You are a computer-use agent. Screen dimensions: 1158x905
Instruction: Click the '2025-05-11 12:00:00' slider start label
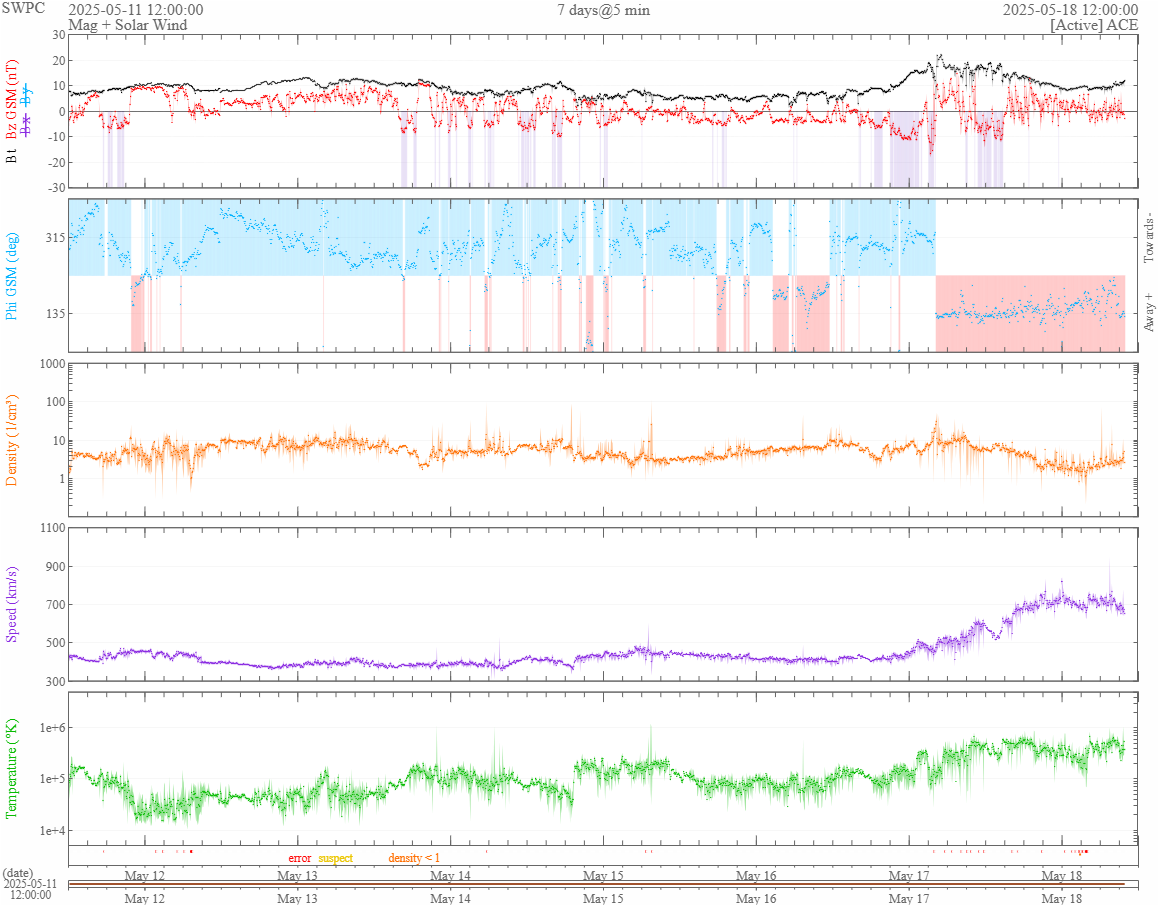pos(30,889)
